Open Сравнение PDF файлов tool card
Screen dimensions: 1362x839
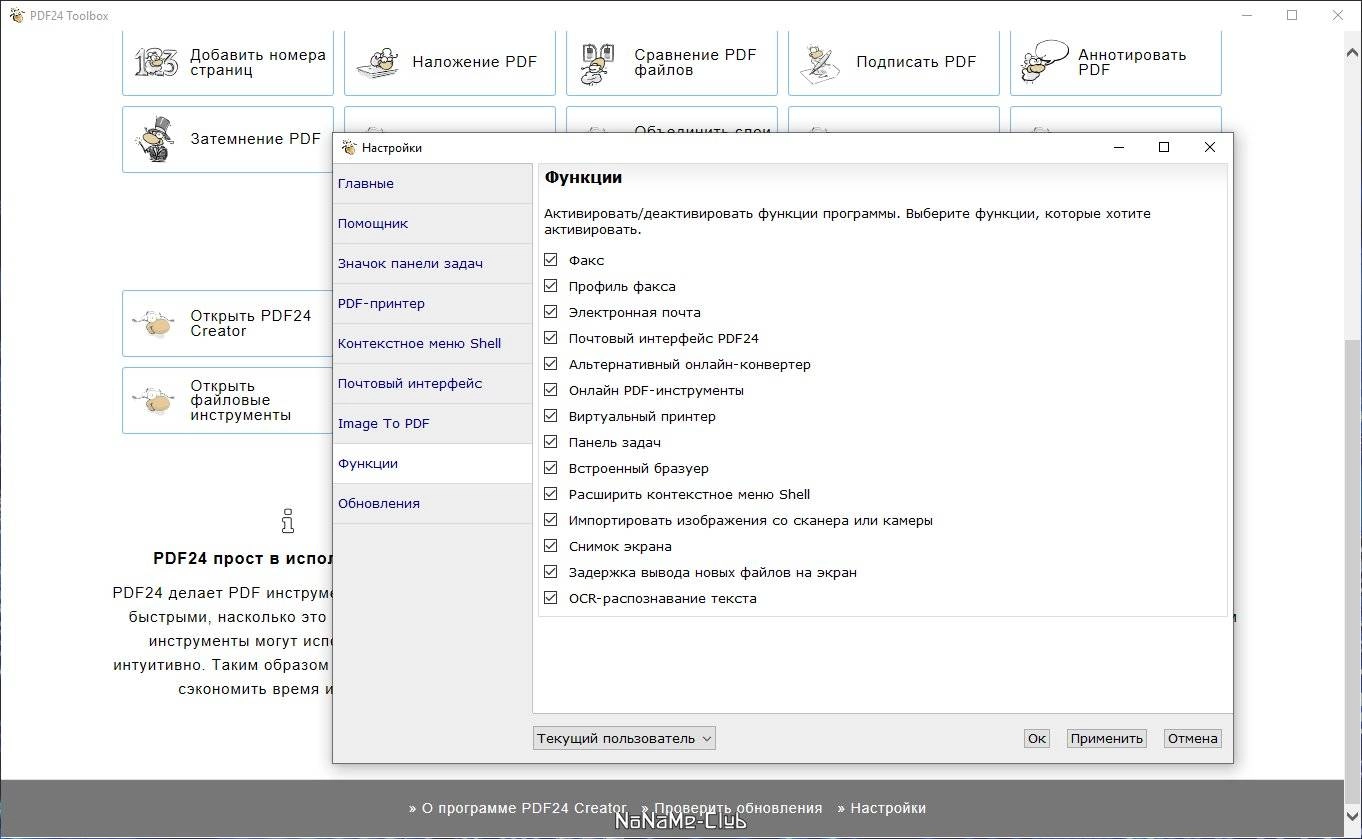(672, 62)
